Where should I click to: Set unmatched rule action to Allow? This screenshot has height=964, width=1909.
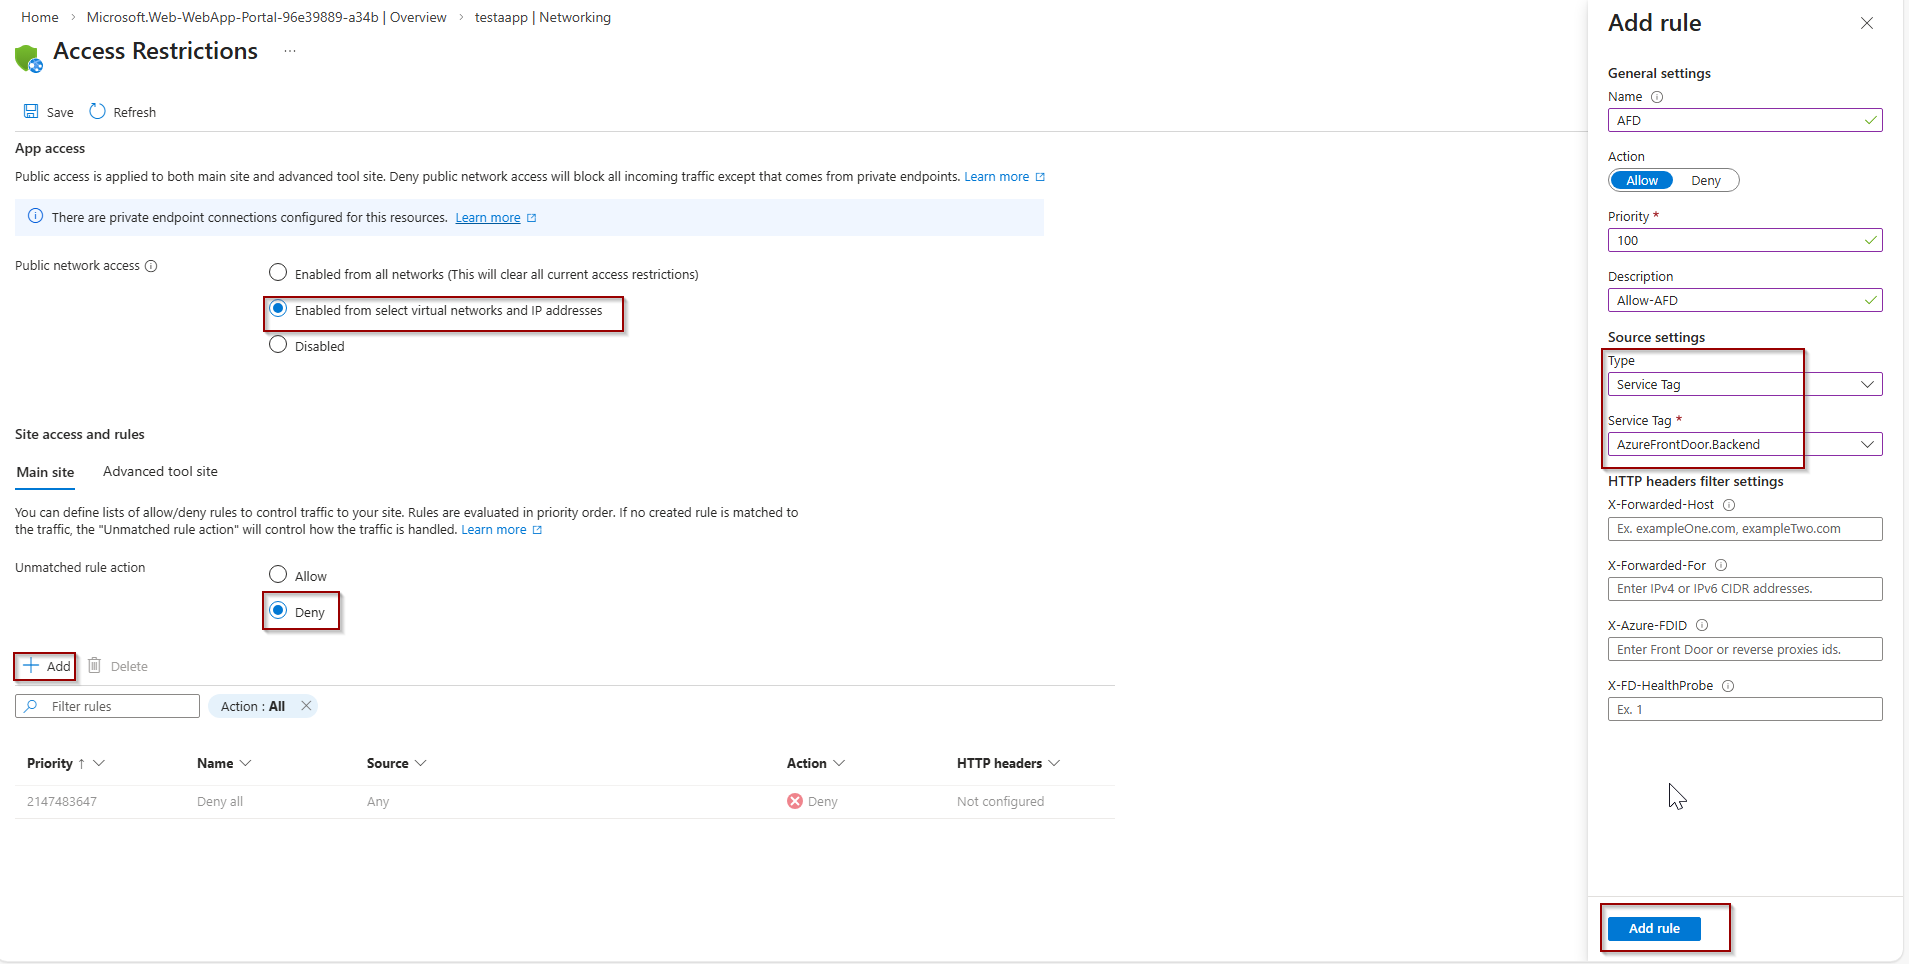point(278,574)
